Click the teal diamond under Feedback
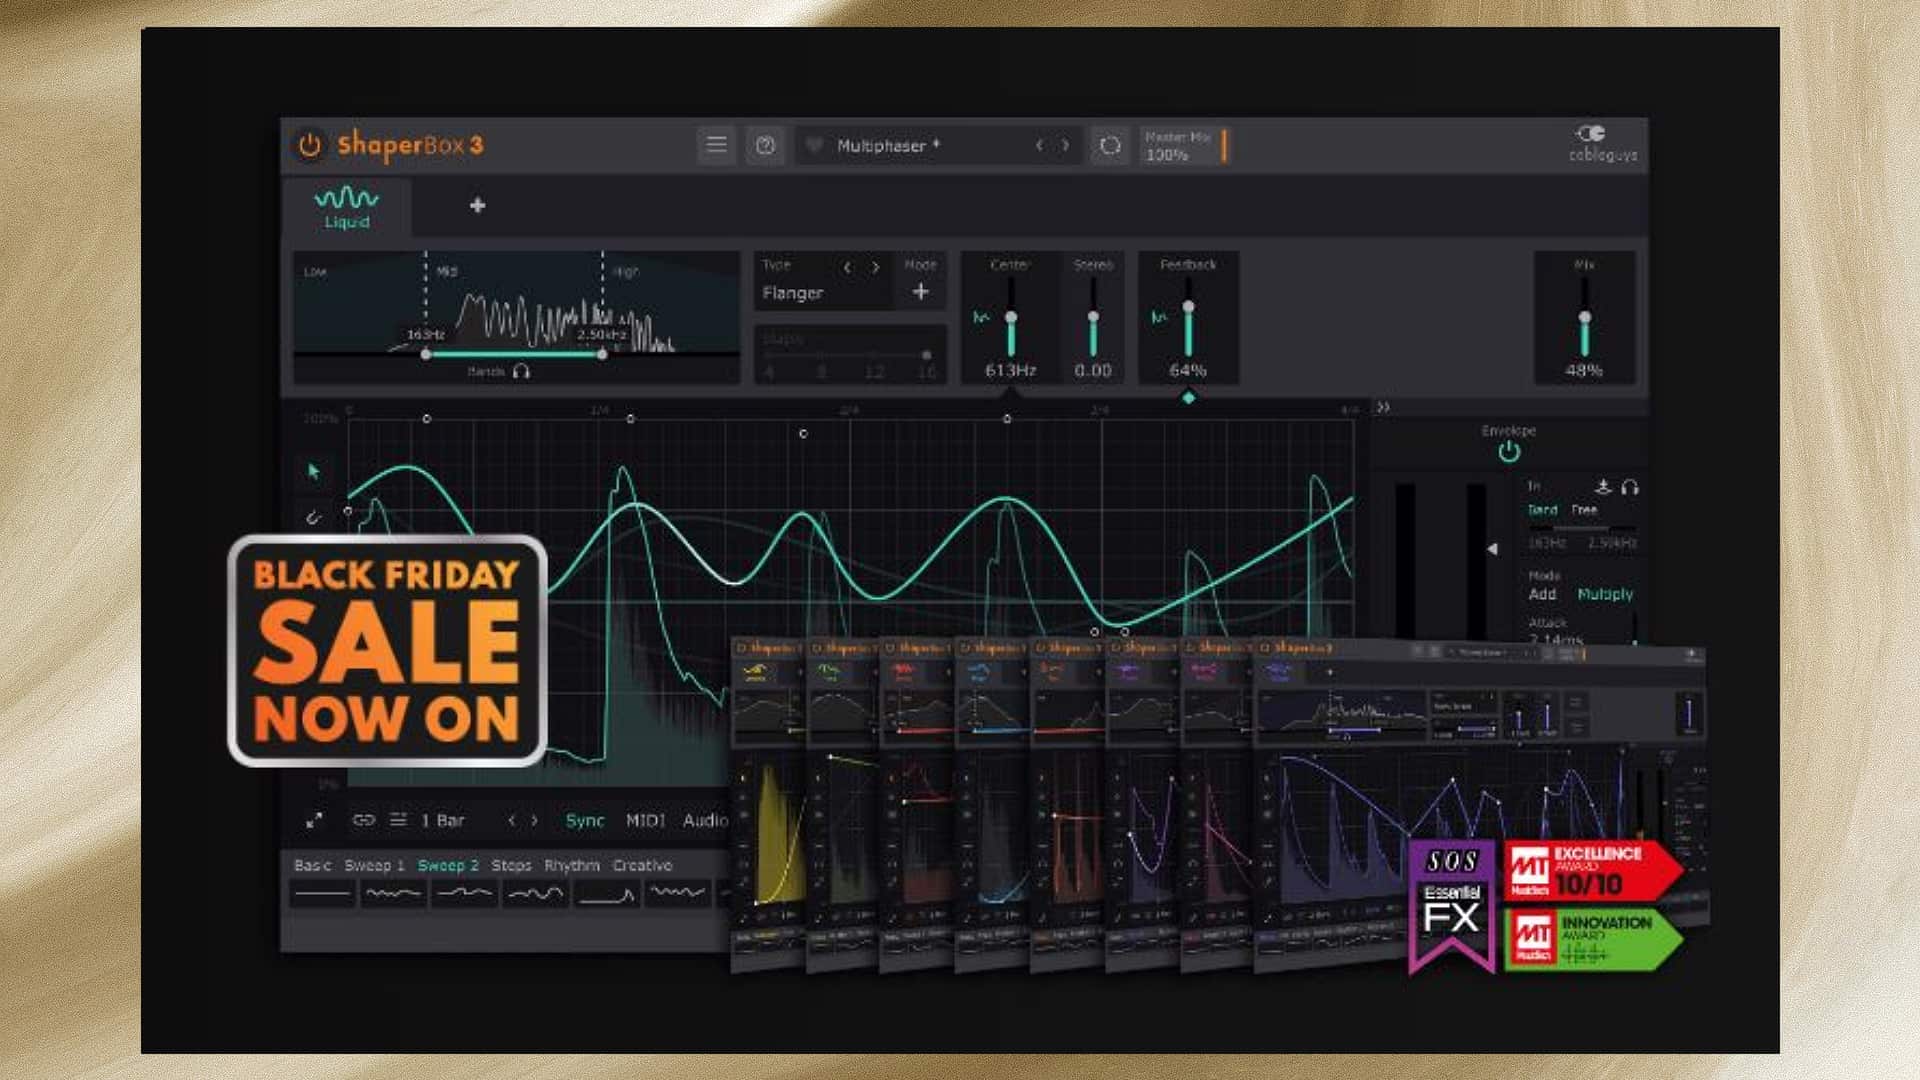1920x1080 pixels. pos(1188,398)
